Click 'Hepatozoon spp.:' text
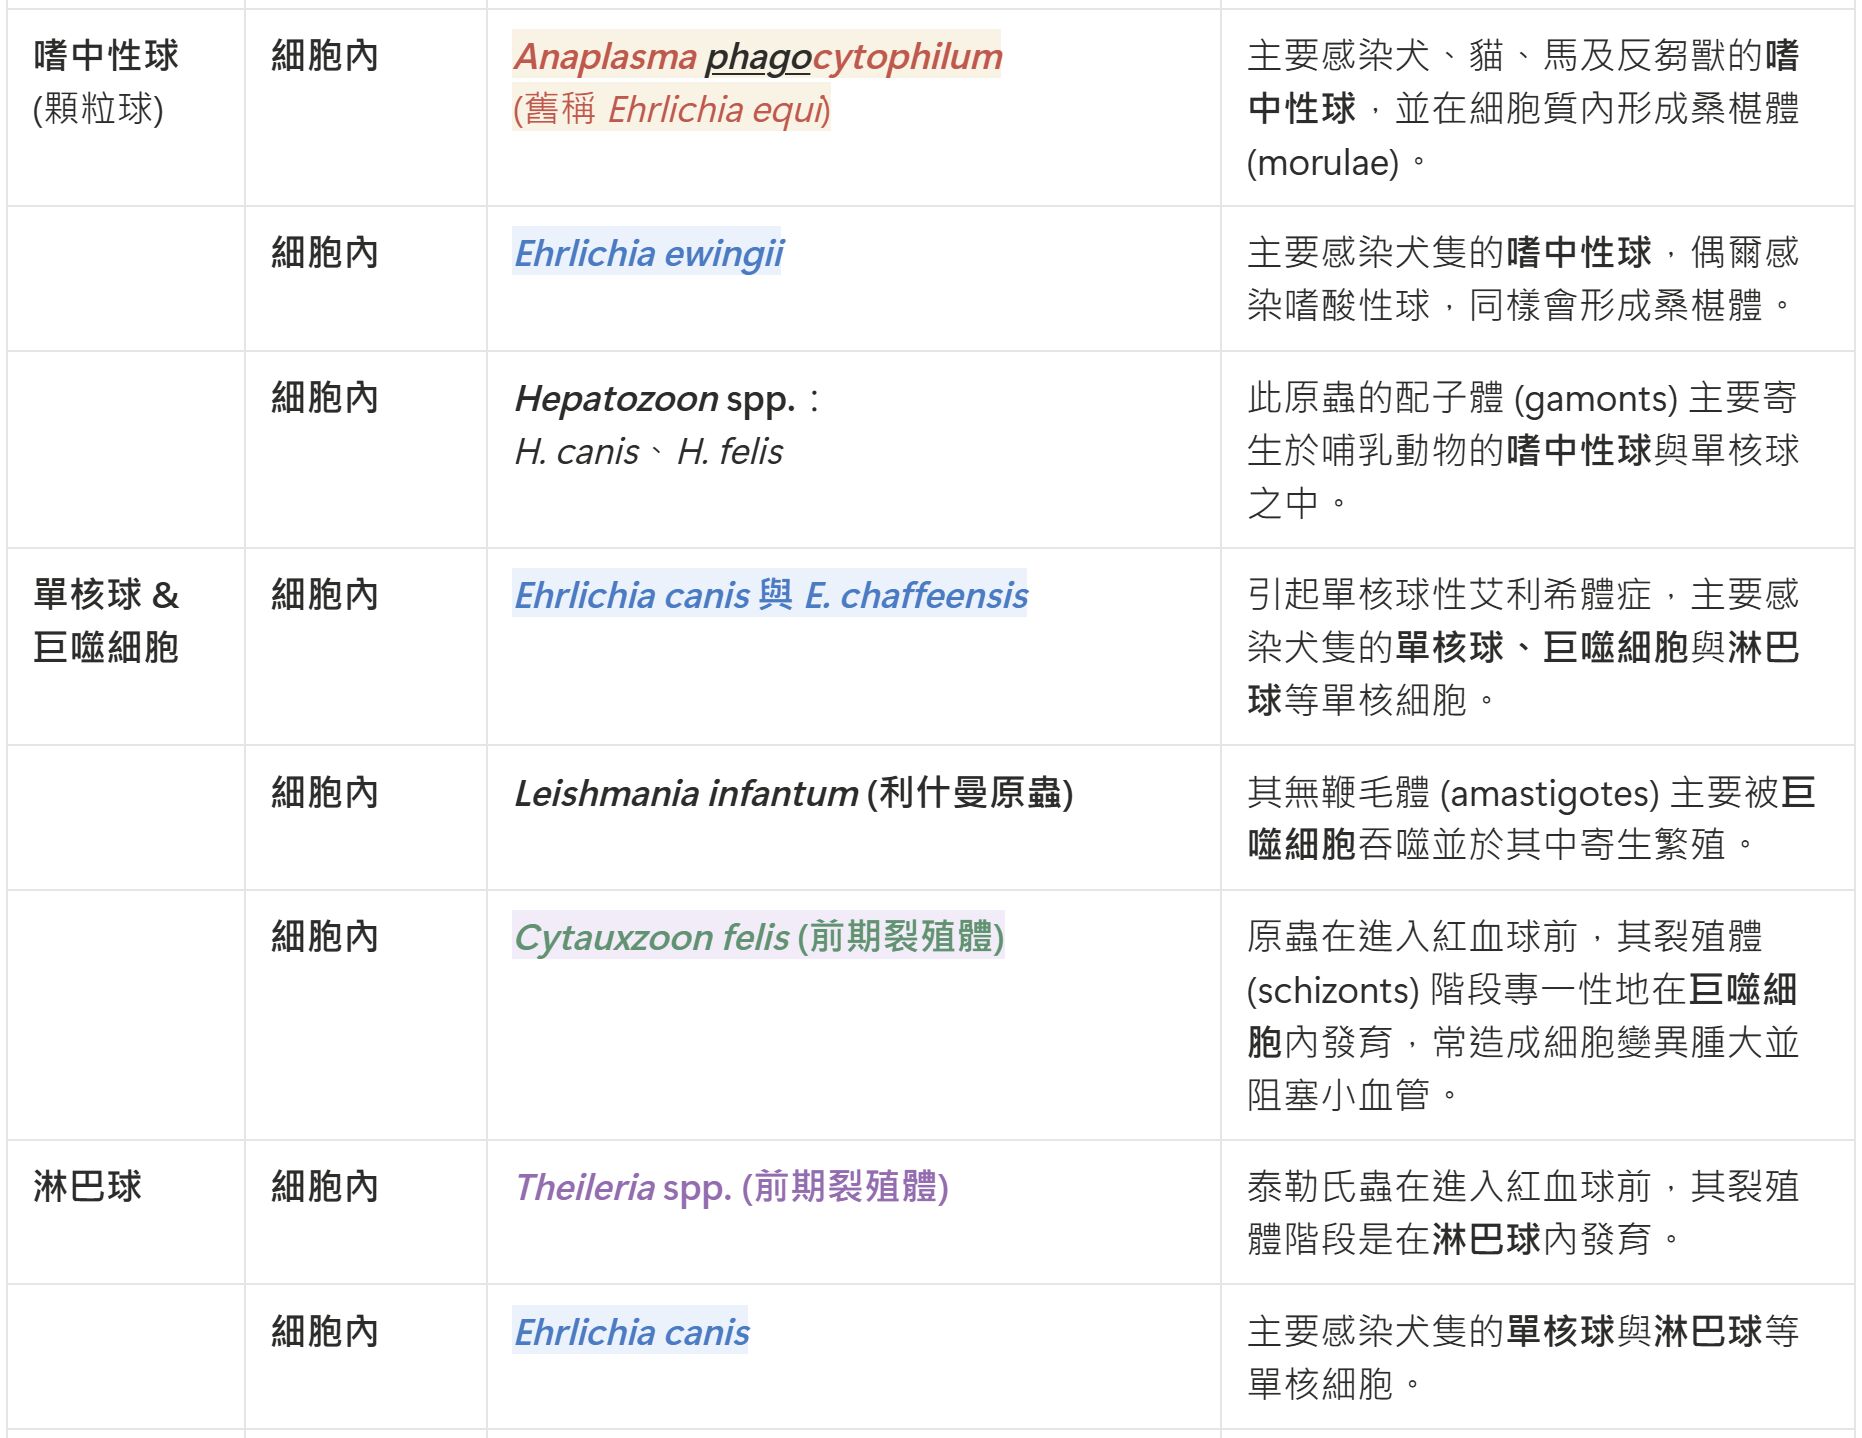1862x1438 pixels. click(667, 399)
